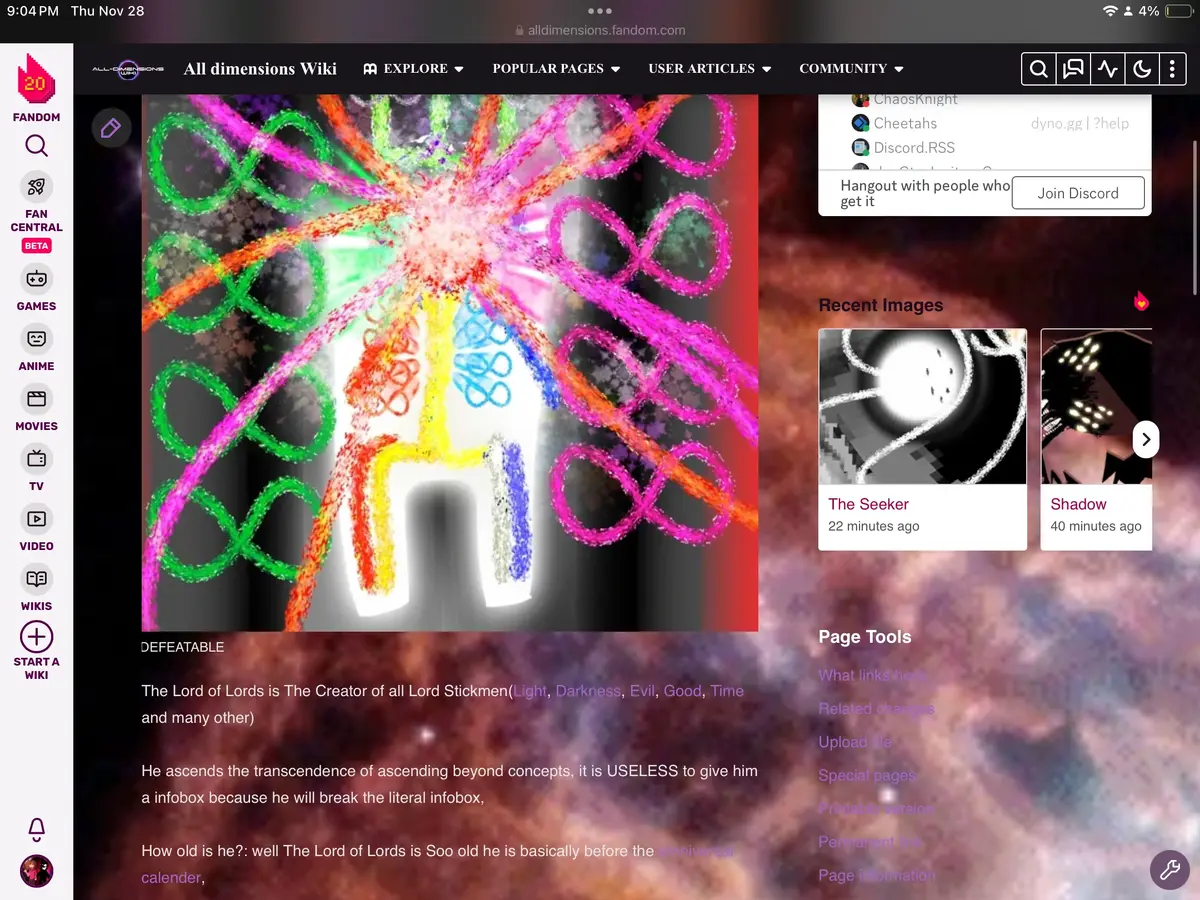Open Fan Central rocket icon
Image resolution: width=1200 pixels, height=900 pixels.
pos(36,187)
